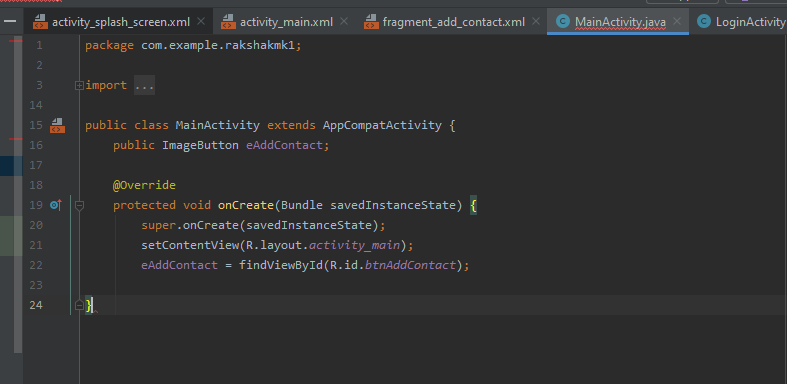Screen dimensions: 787x384
Task: Click red error stripe mark near line 1
Action: click(x=16, y=41)
